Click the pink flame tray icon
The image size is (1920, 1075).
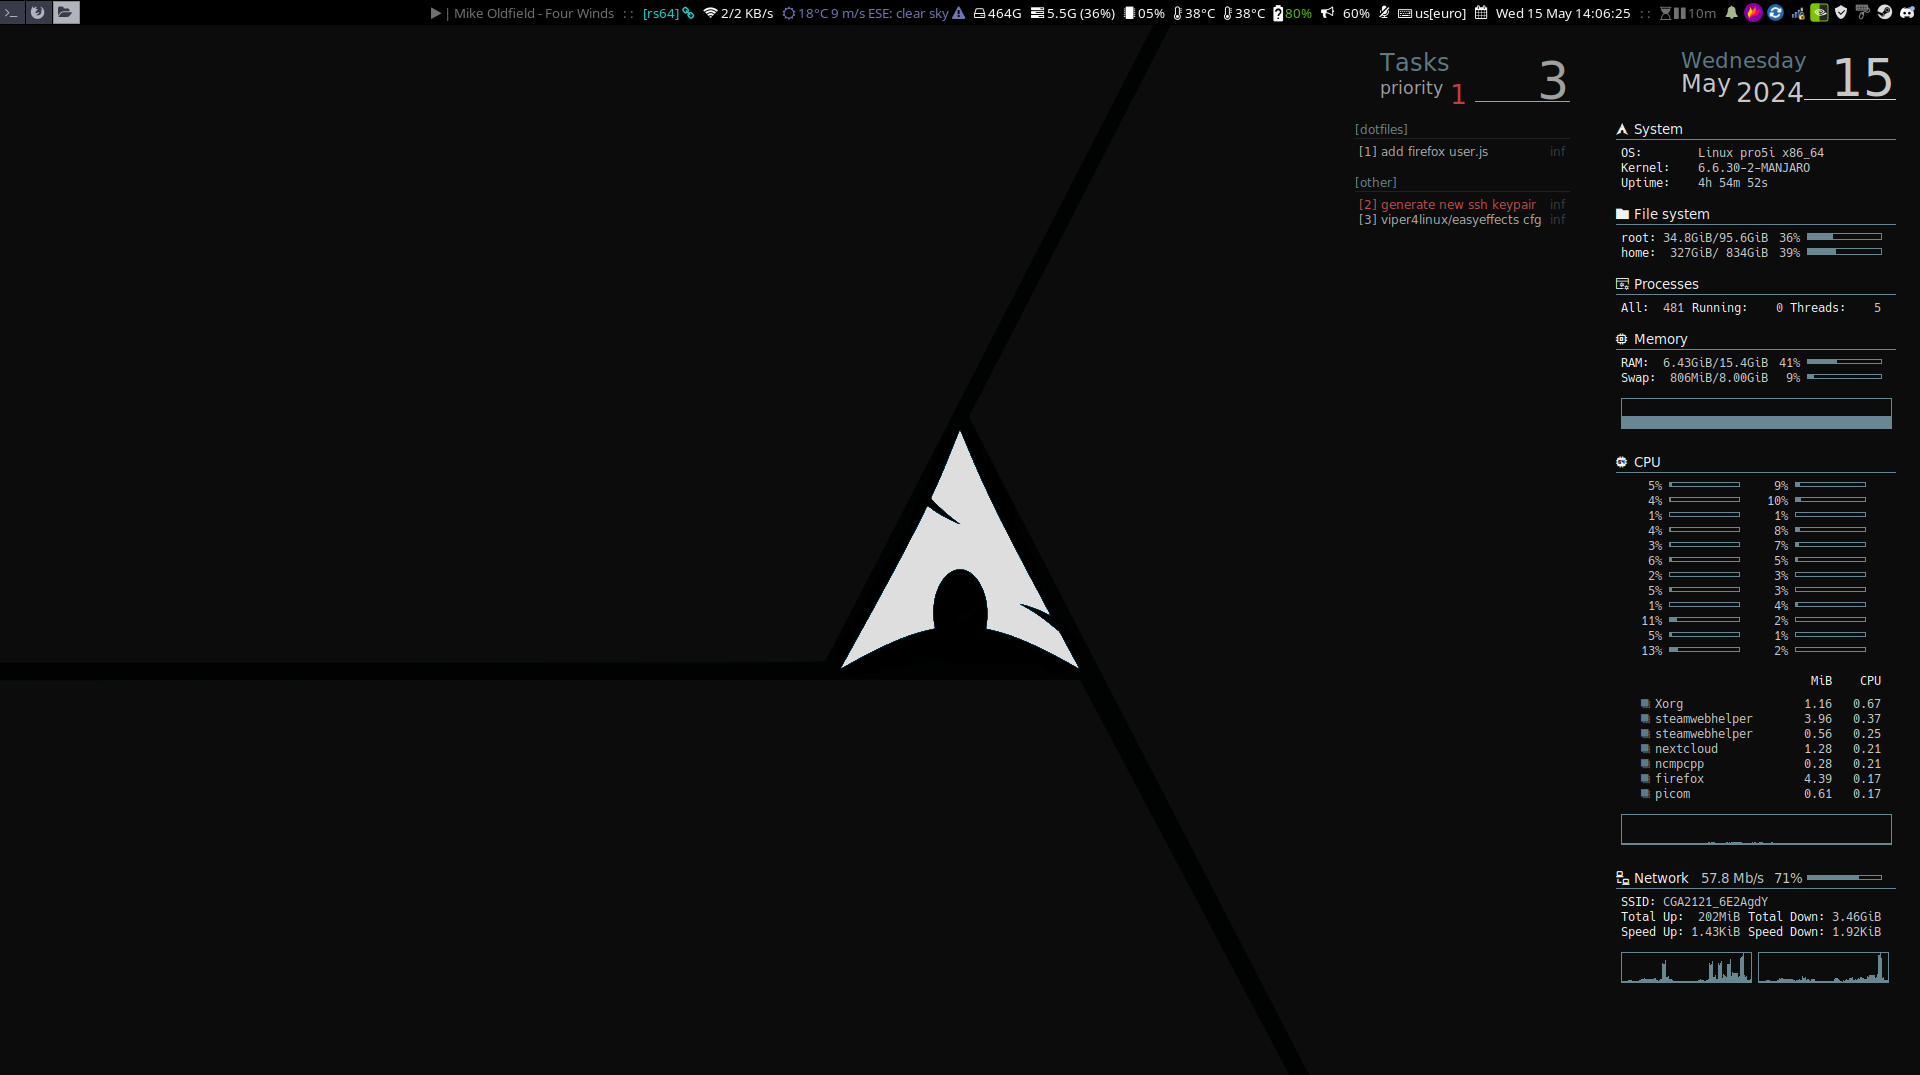(x=1753, y=12)
